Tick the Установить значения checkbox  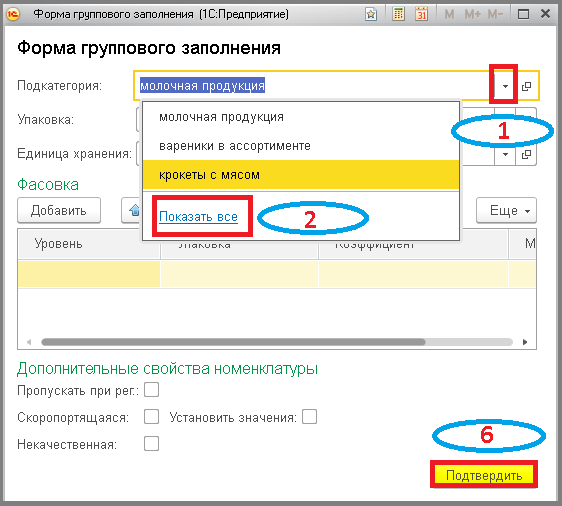click(309, 417)
